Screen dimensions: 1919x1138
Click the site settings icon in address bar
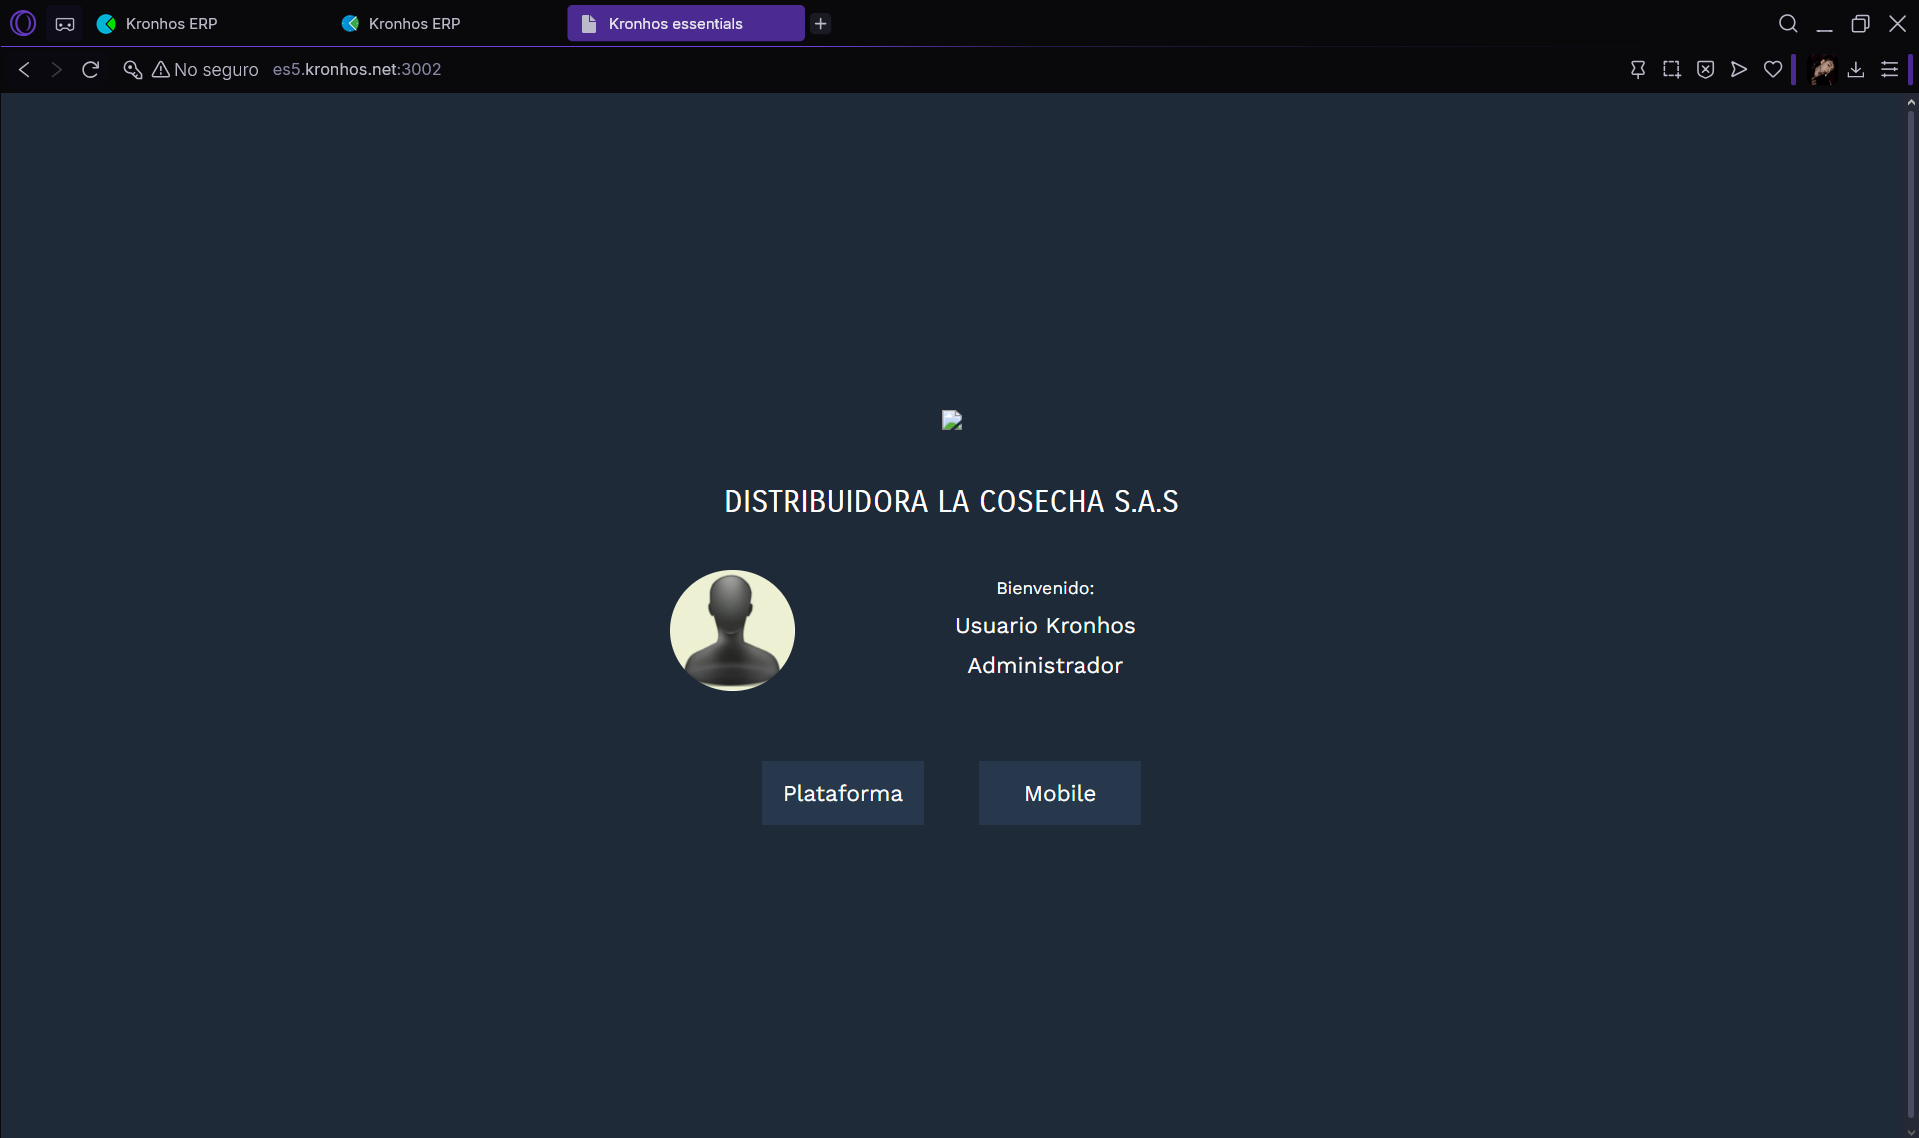click(x=132, y=69)
